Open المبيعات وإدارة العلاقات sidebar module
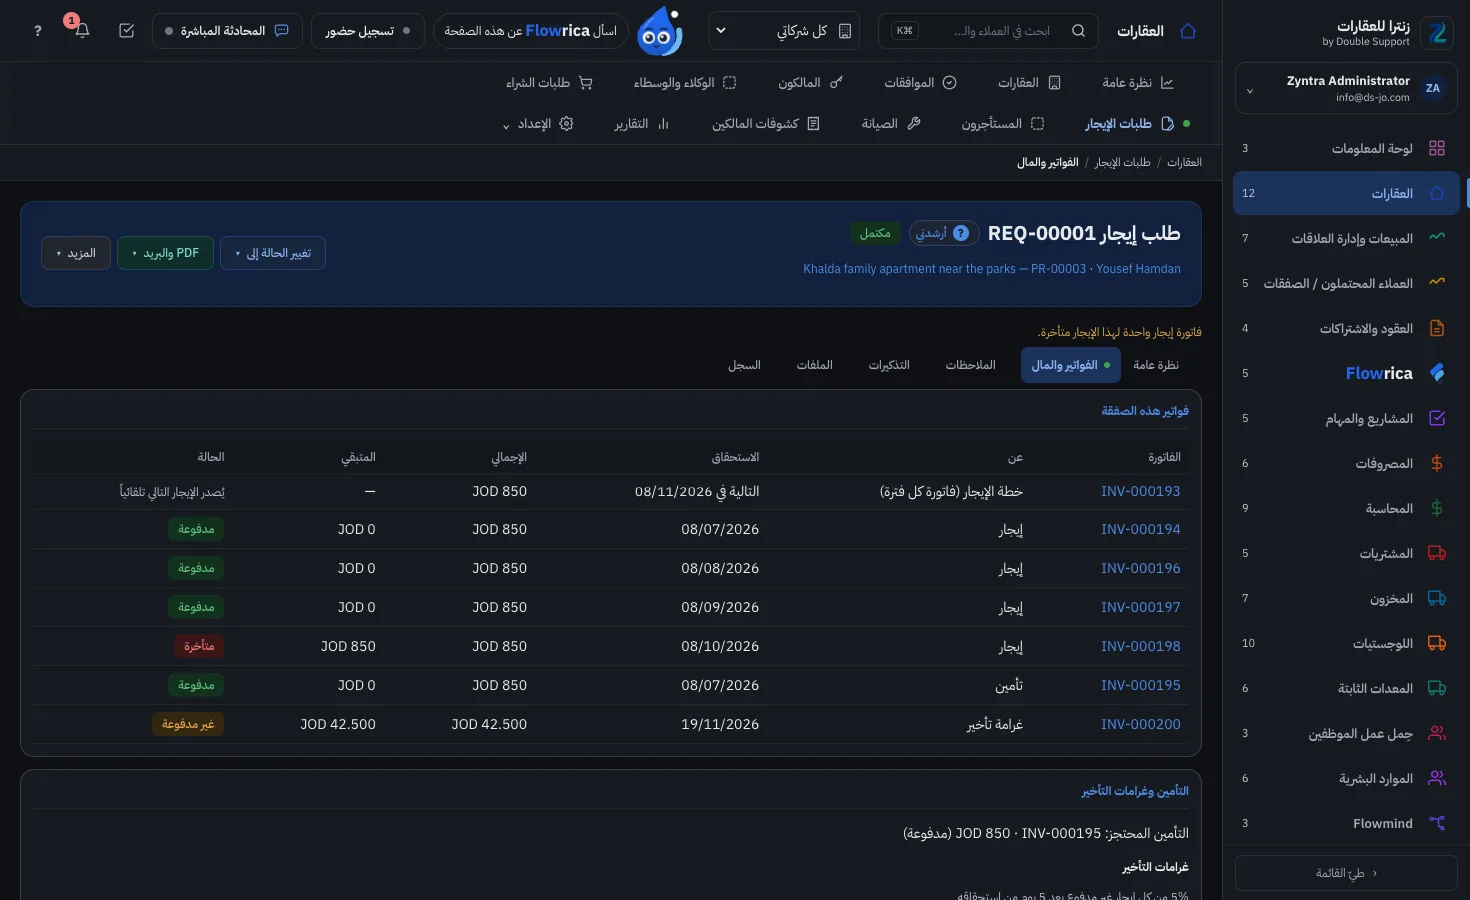The image size is (1470, 900). pos(1346,238)
